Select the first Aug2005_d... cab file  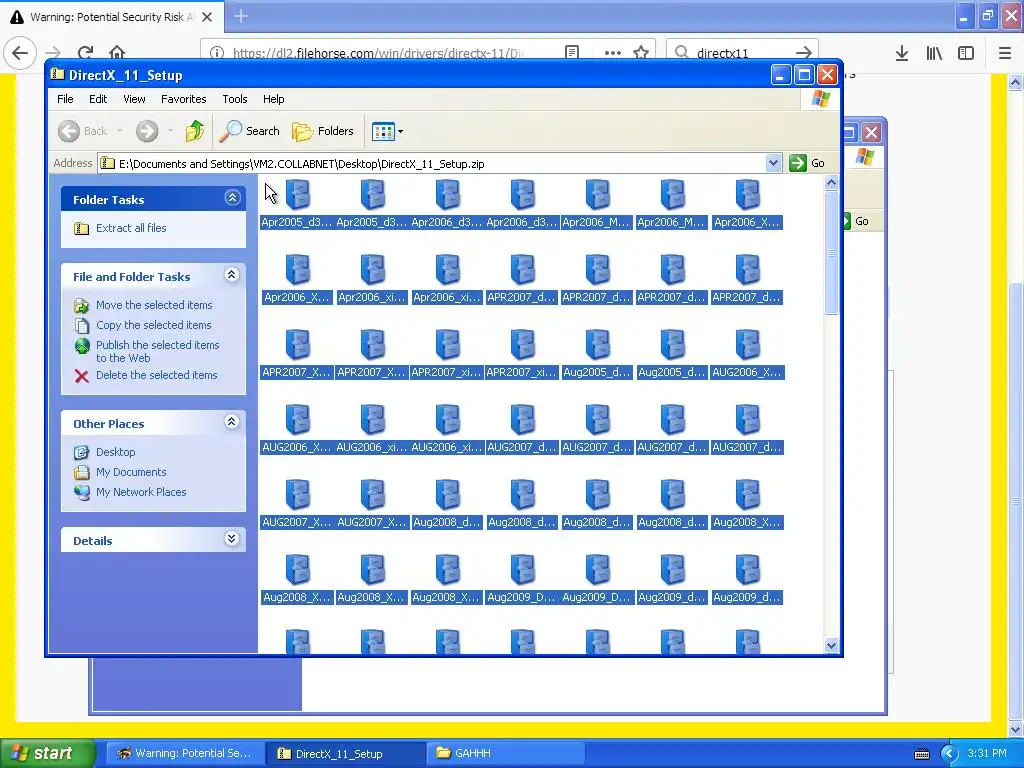click(x=598, y=354)
